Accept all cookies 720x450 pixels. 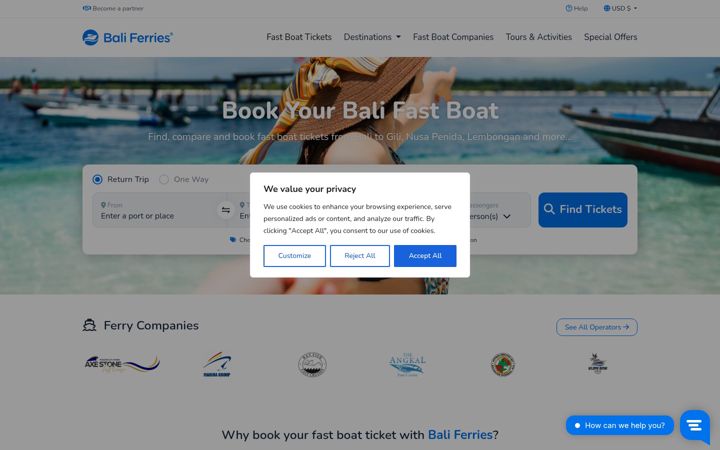coord(425,256)
